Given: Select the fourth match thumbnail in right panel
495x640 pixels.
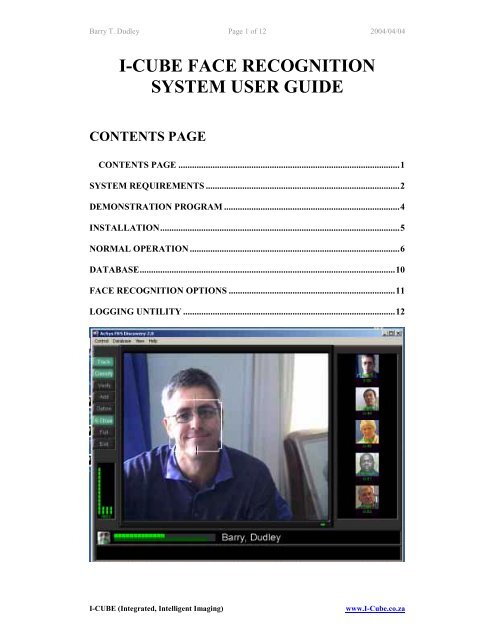Looking at the screenshot, I should click(x=367, y=464).
